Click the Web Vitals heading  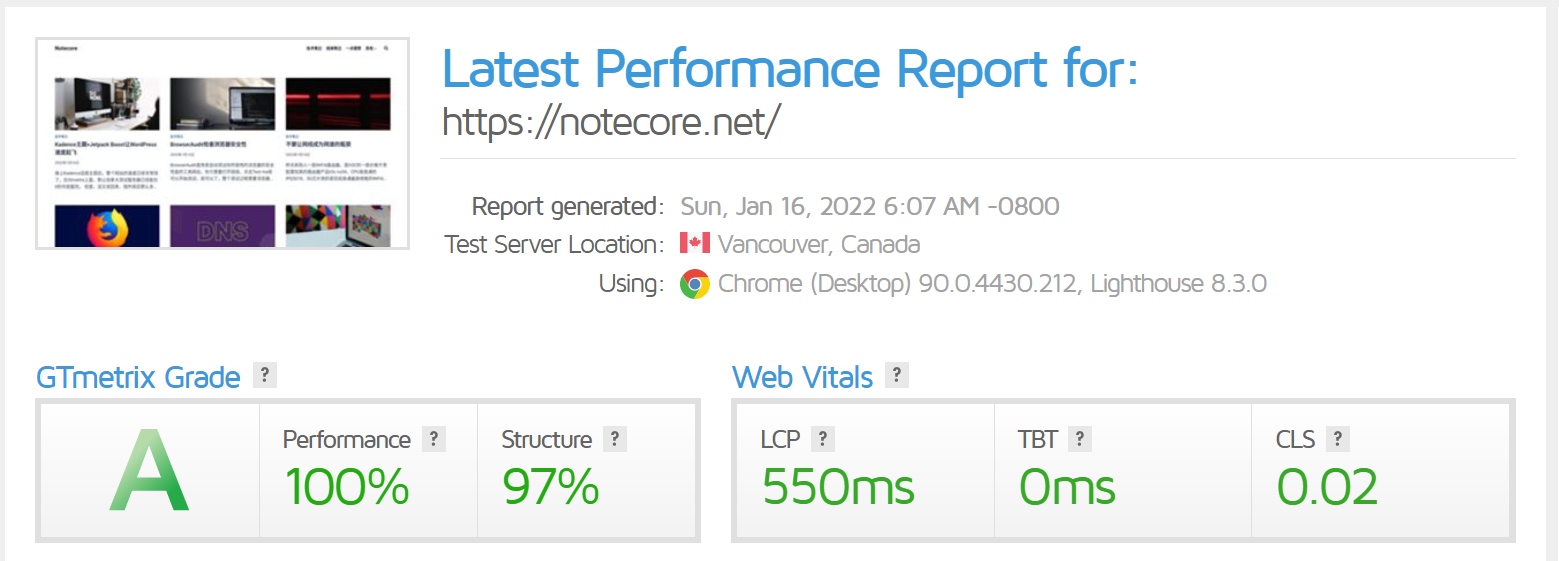pyautogui.click(x=802, y=377)
